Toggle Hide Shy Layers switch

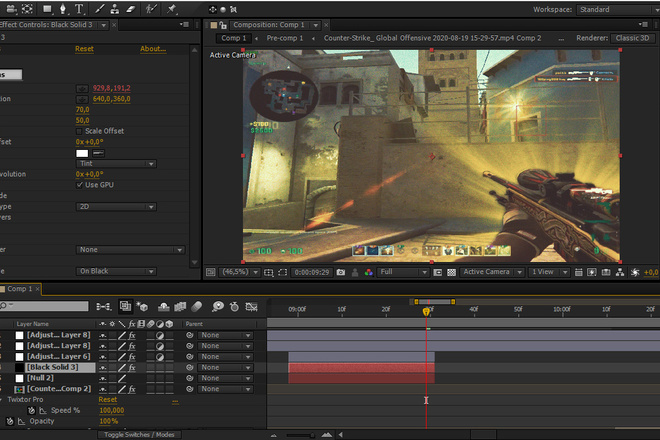pos(163,307)
